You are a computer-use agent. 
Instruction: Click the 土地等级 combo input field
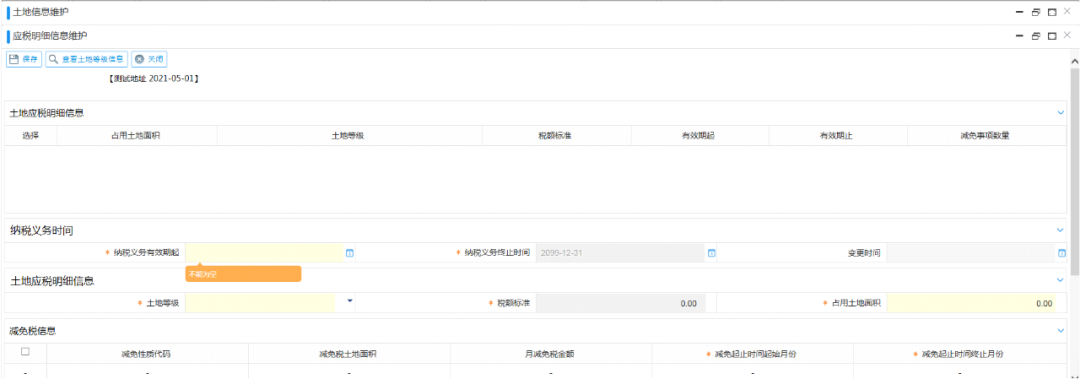260,303
